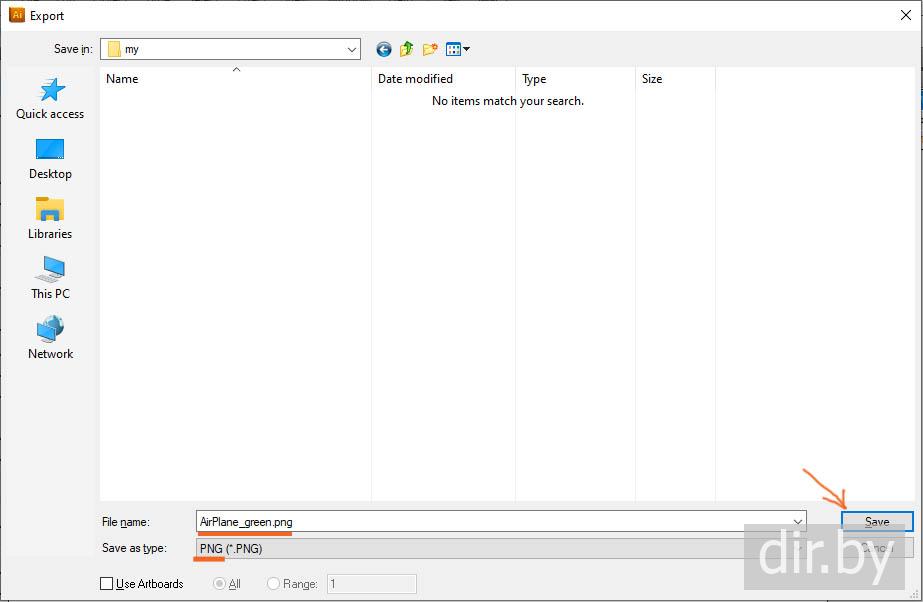Open the Save as type dropdown
This screenshot has width=923, height=602.
pyautogui.click(x=501, y=548)
